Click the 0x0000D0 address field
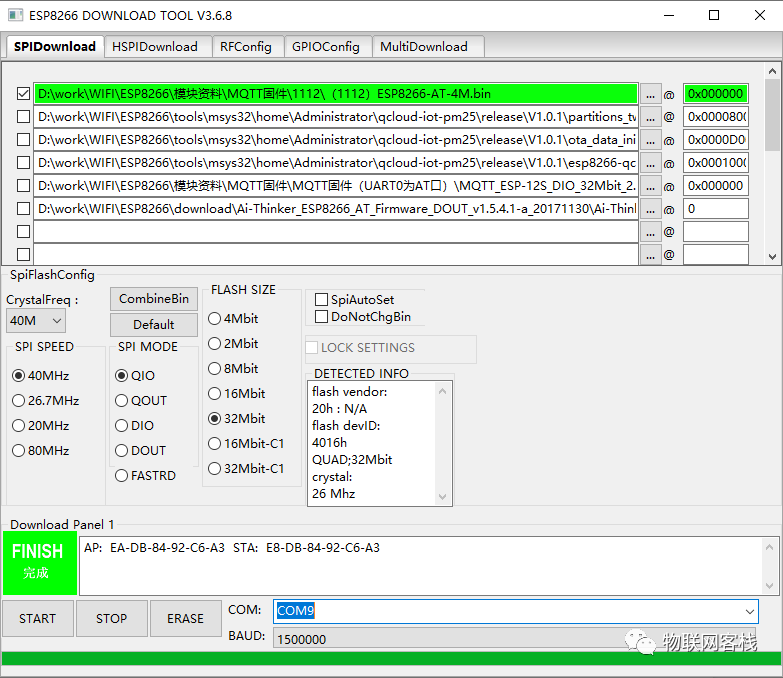The image size is (783, 678). 716,140
